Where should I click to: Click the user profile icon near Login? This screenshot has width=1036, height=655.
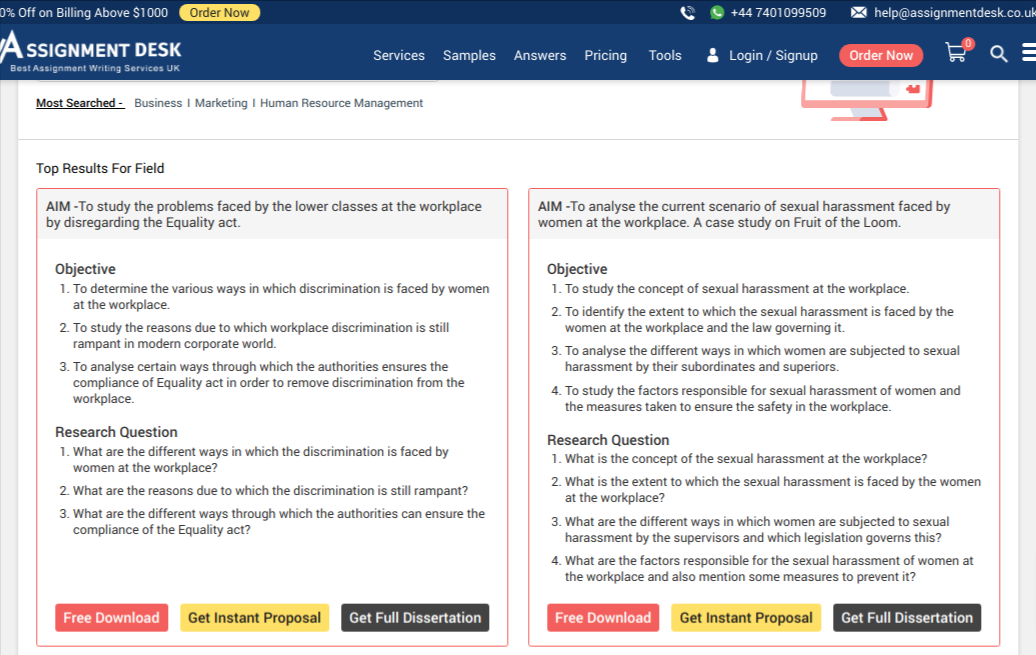click(x=712, y=55)
